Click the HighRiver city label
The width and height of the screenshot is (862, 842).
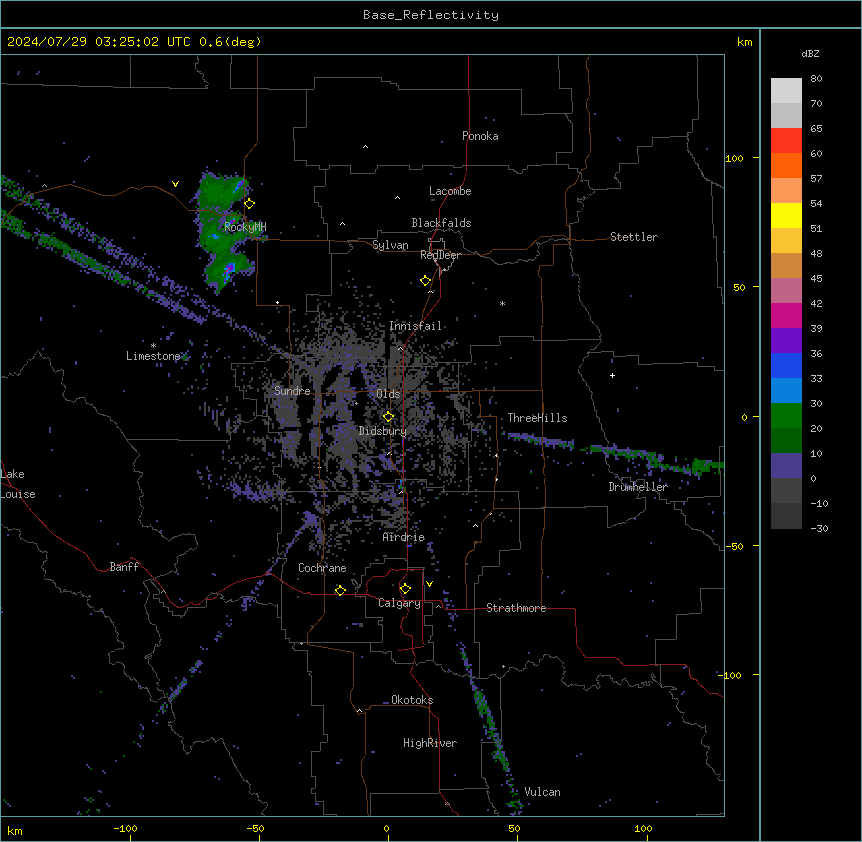click(430, 743)
